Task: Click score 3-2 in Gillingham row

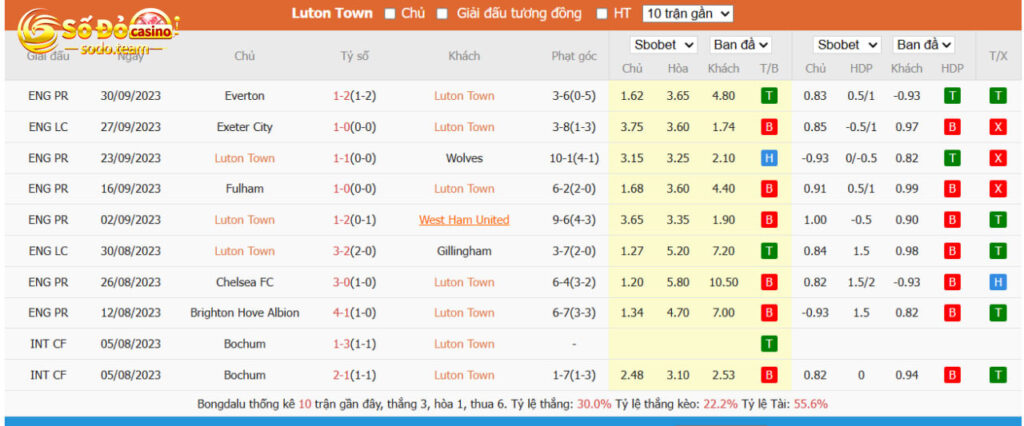Action: point(341,251)
